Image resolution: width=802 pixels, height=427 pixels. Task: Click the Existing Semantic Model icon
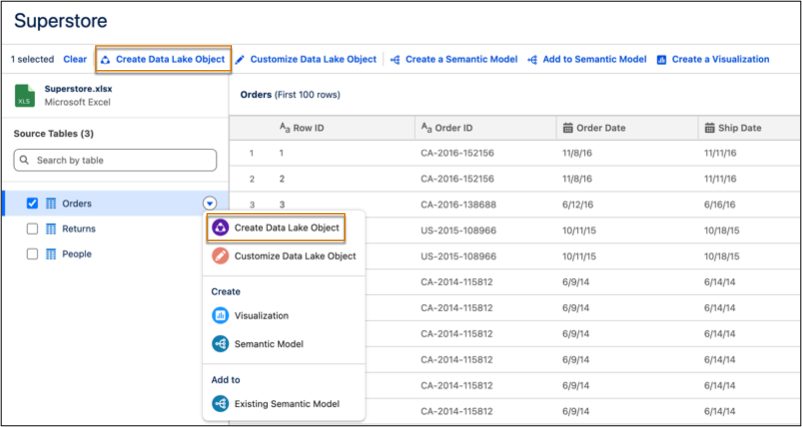[220, 403]
